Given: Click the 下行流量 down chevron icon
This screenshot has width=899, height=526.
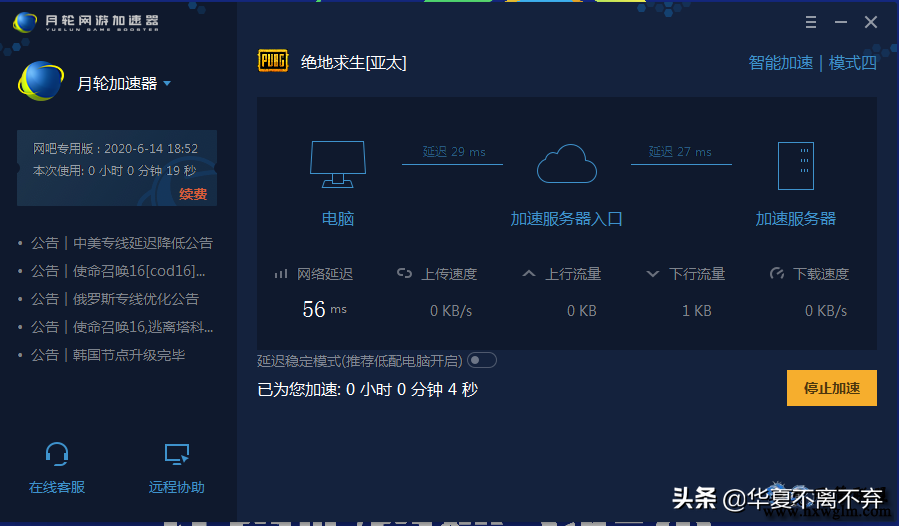Looking at the screenshot, I should [652, 274].
